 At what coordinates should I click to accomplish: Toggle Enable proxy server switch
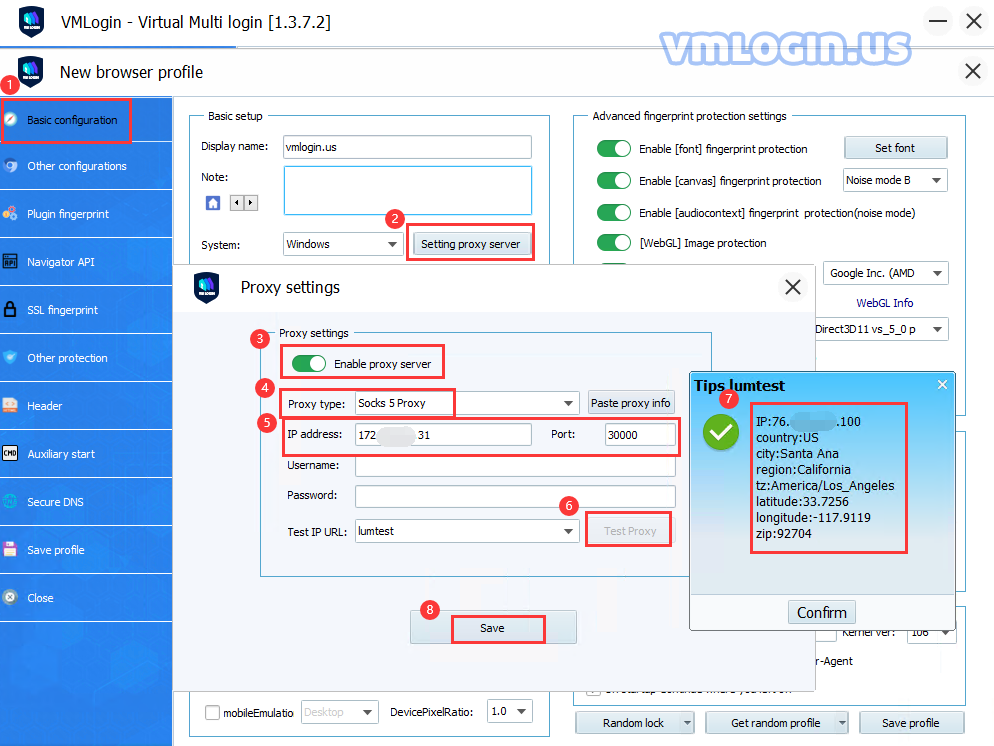(309, 364)
